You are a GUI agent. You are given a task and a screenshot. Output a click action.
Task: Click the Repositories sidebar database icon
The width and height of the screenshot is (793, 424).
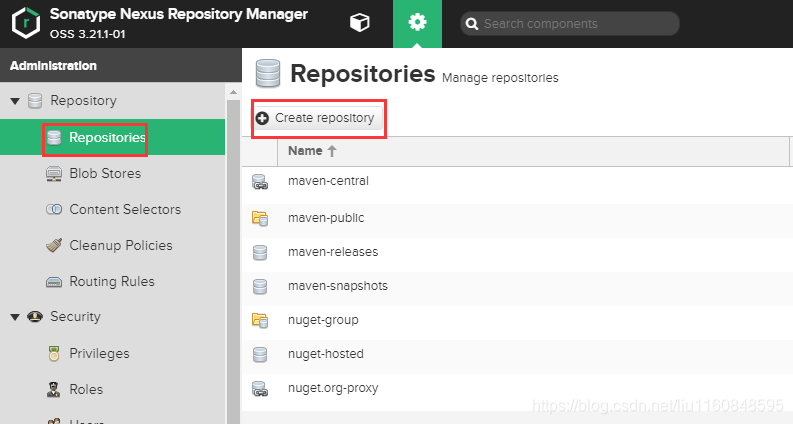tap(54, 137)
